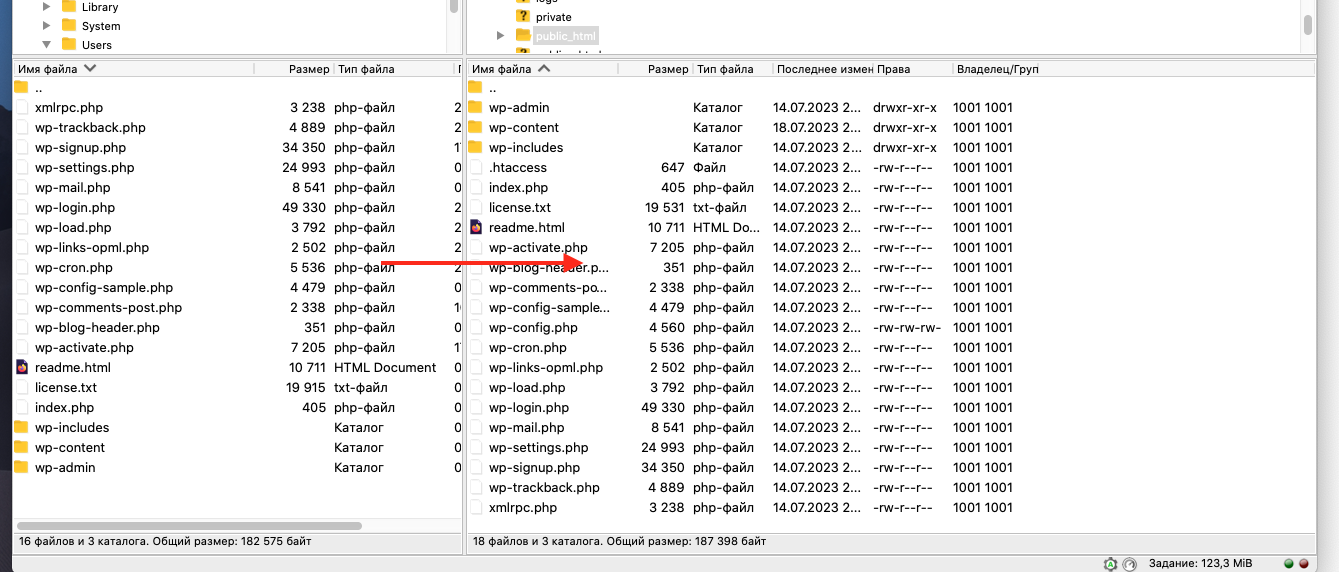Select wp-trackback.php in the local pane
Screen dimensions: 1339x572
click(x=90, y=127)
